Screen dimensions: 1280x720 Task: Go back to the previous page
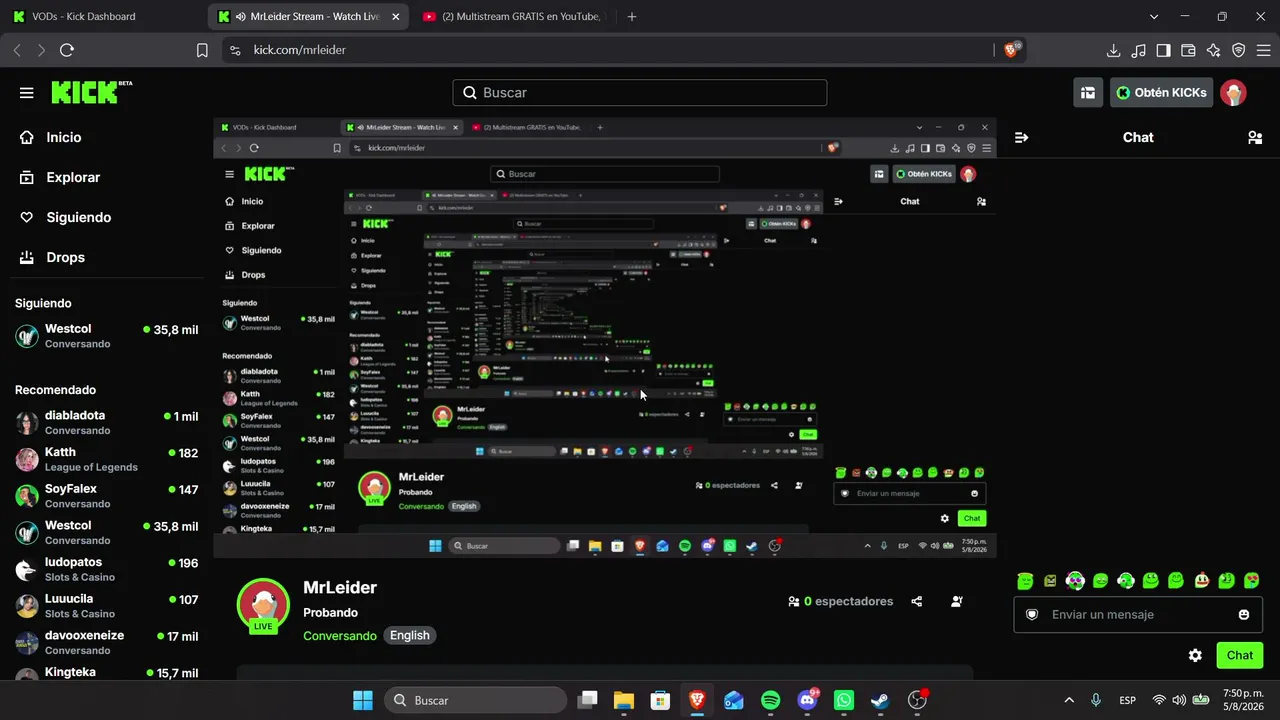click(17, 50)
